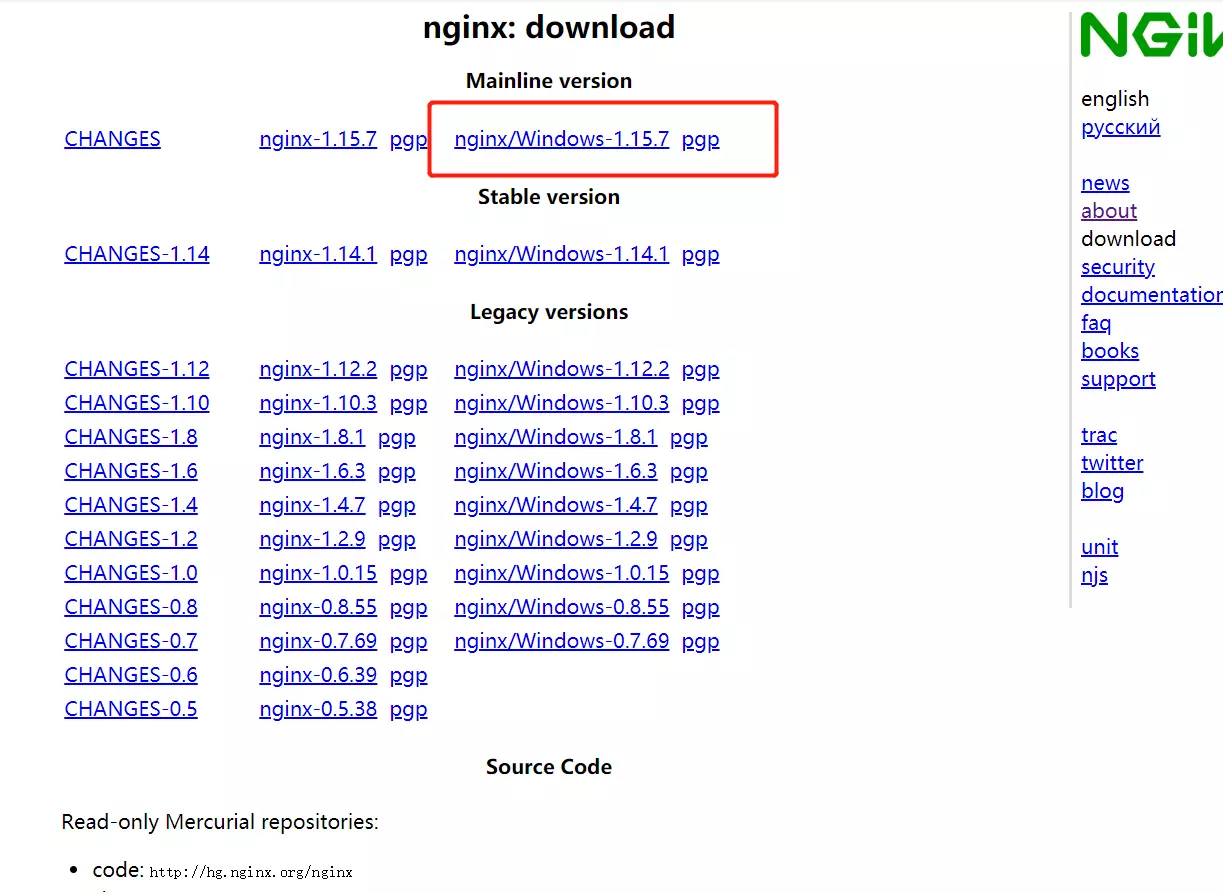Visit the about page

[x=1108, y=211]
